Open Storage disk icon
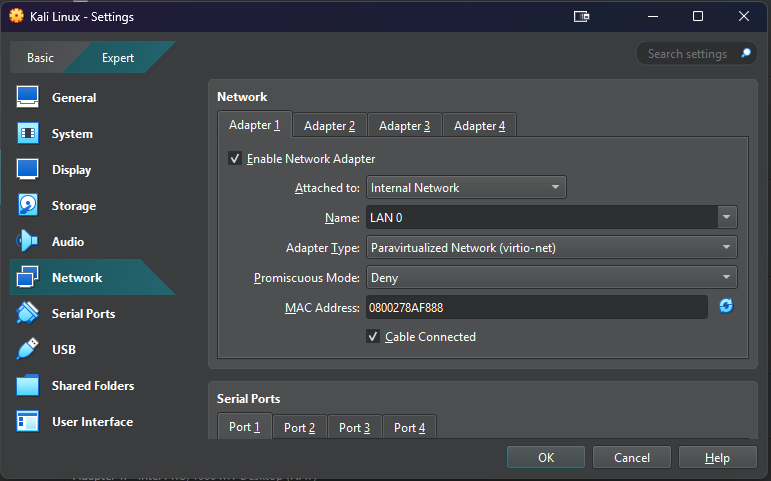This screenshot has height=481, width=771. (28, 205)
